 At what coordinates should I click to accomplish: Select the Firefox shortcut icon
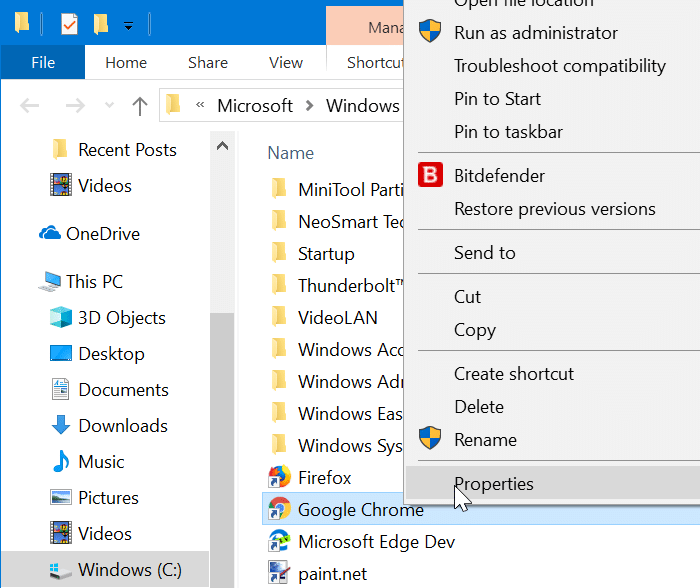coord(279,477)
